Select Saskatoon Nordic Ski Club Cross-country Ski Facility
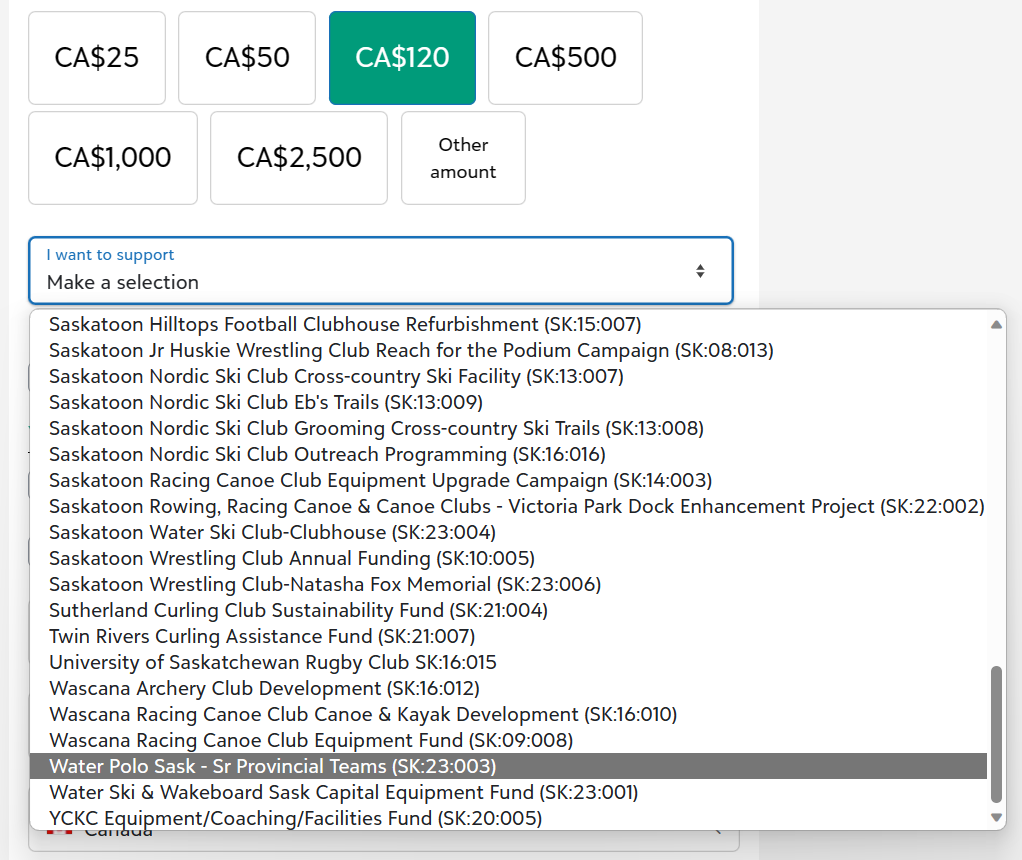 508,376
